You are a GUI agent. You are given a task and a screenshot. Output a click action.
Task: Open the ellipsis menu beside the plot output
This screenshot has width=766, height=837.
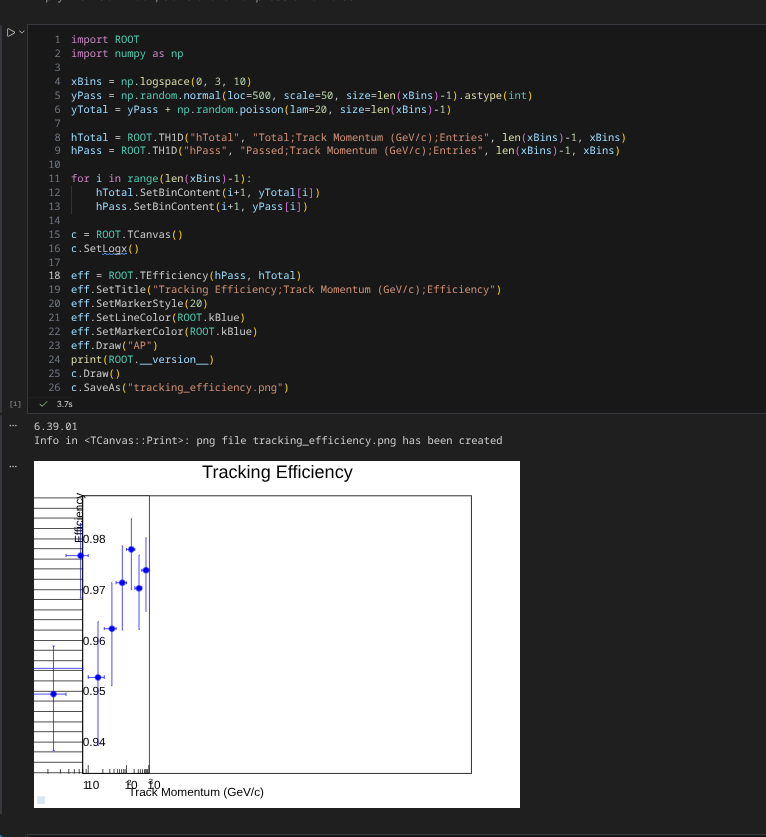click(13, 467)
